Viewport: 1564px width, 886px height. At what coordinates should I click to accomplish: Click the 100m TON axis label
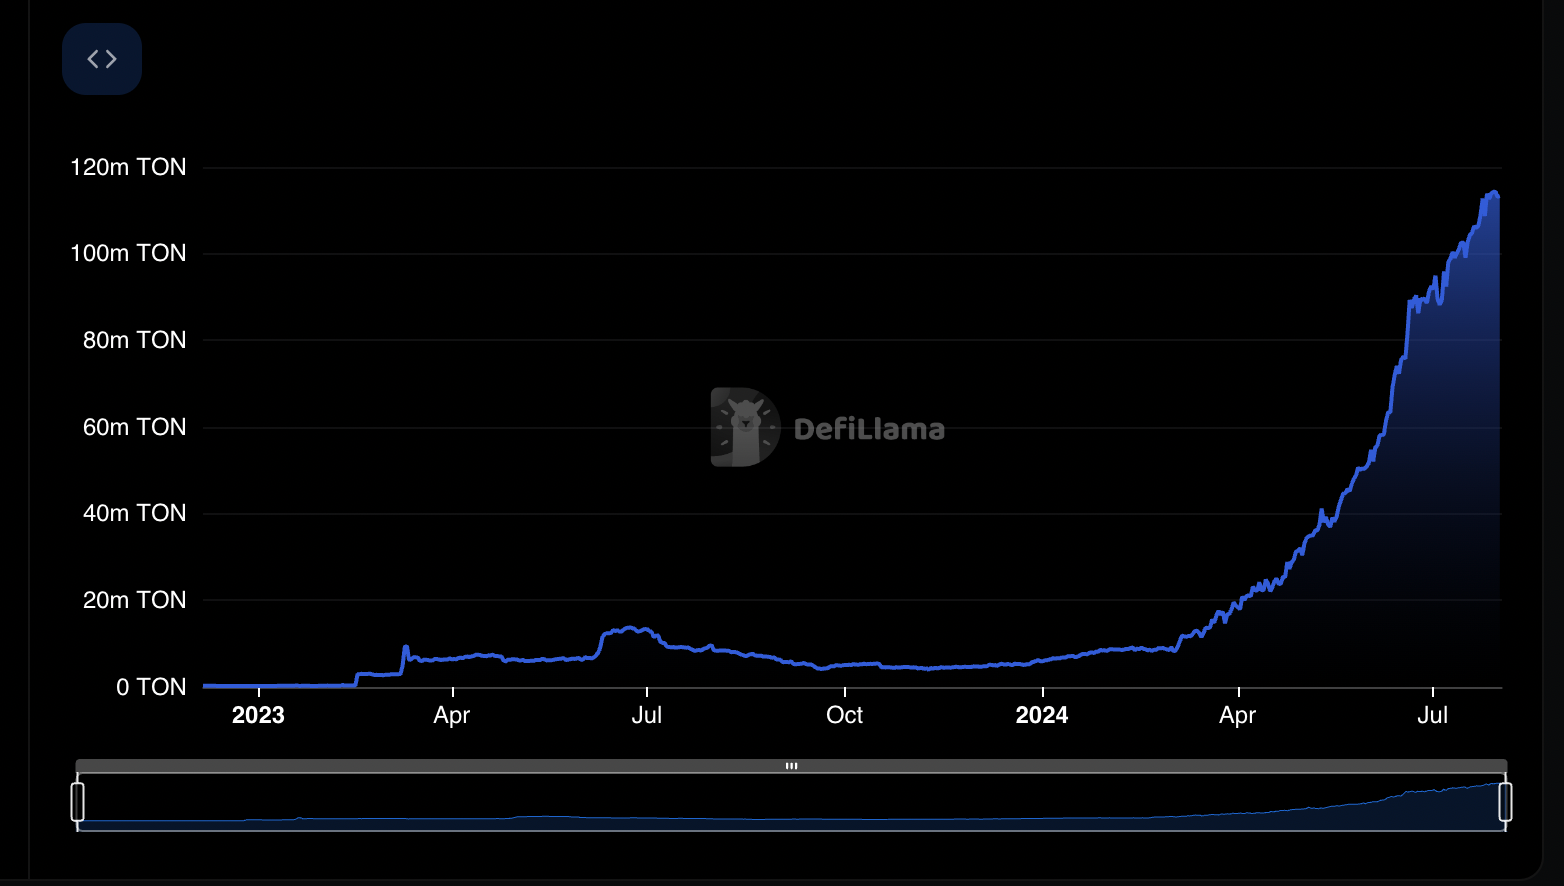pyautogui.click(x=128, y=253)
